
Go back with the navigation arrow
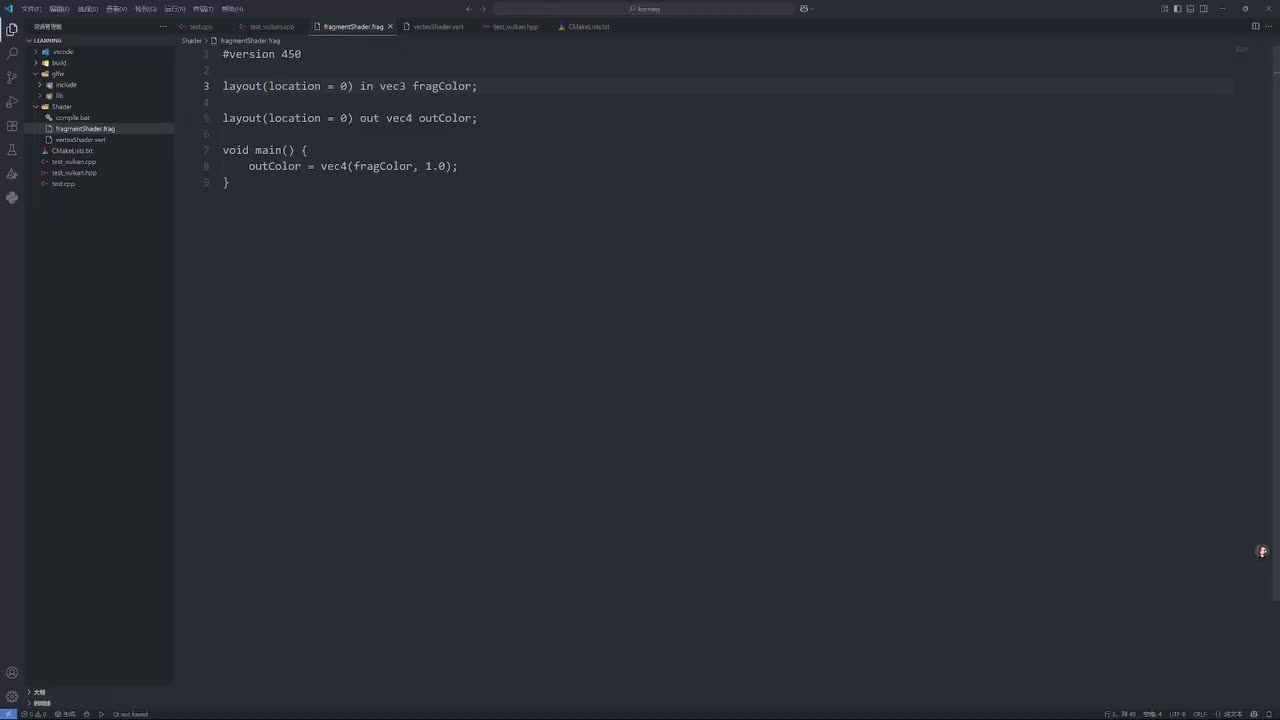pos(468,9)
